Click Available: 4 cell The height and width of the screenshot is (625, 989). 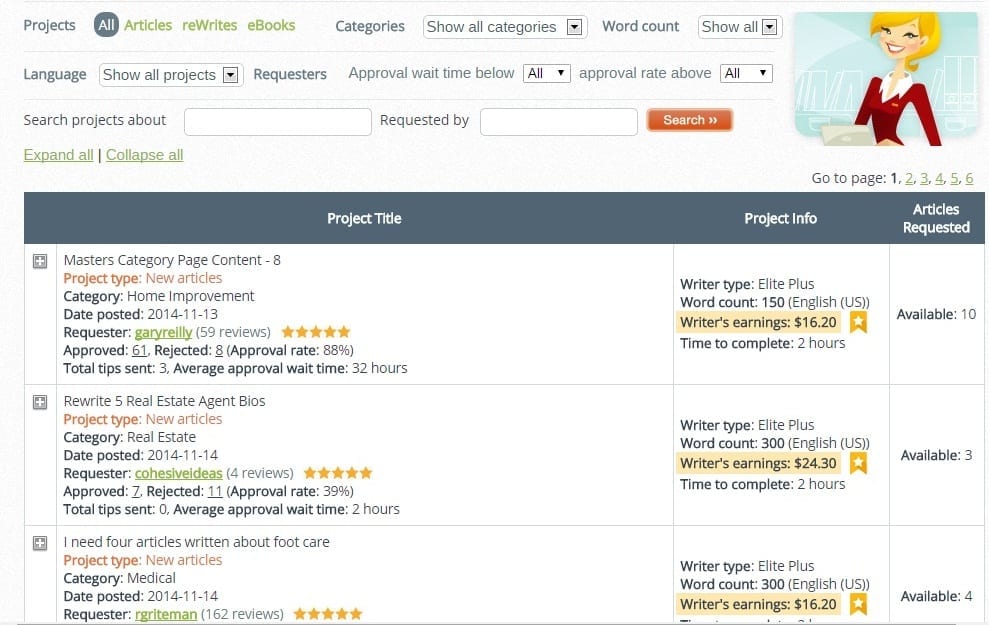[937, 596]
